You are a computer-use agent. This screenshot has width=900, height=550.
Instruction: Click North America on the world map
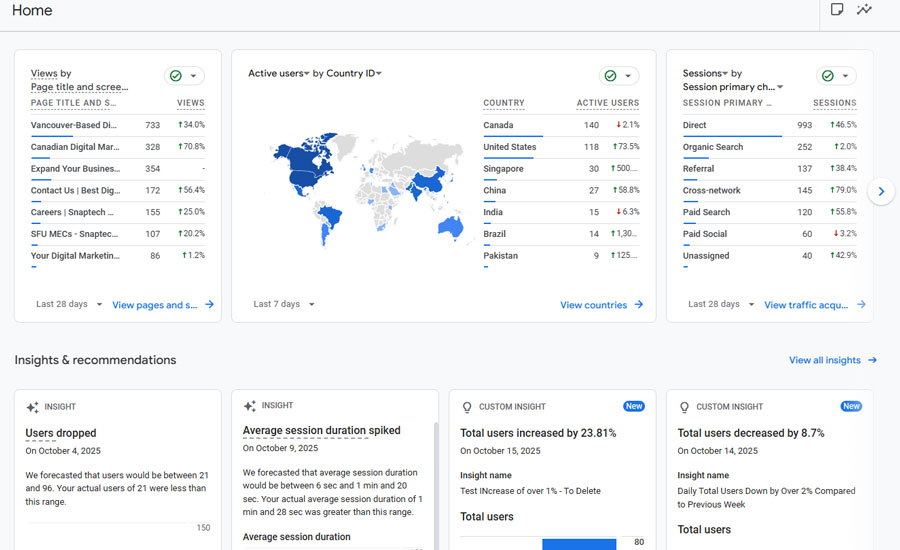[x=303, y=164]
